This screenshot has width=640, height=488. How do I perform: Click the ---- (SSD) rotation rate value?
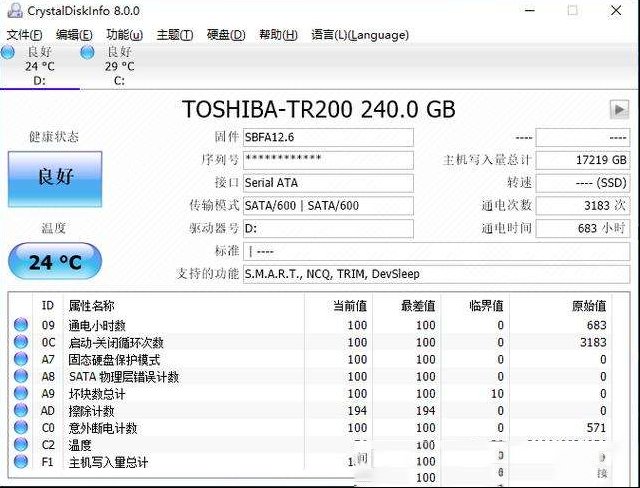(x=582, y=183)
